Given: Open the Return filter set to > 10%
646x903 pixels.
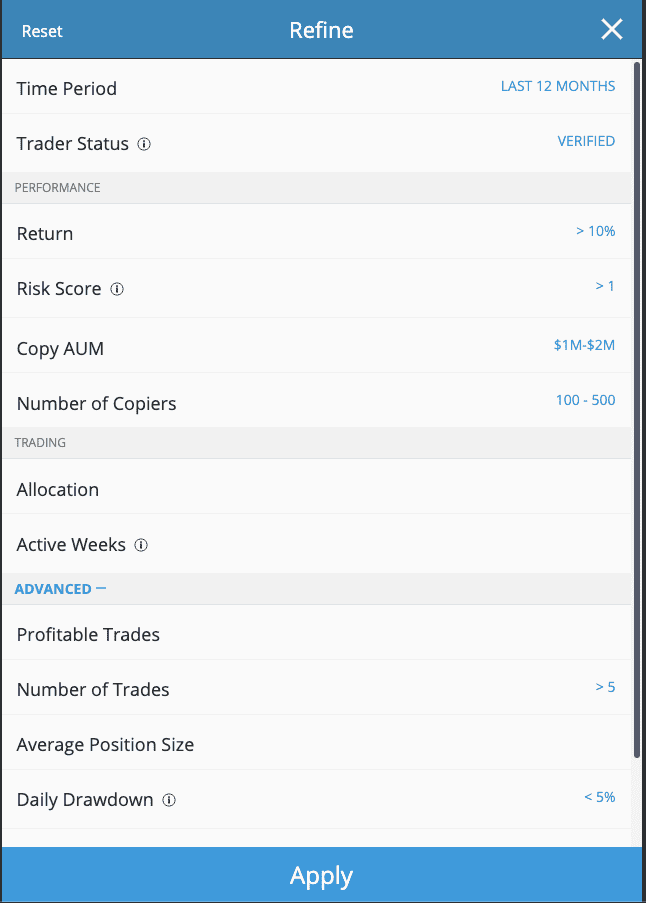Looking at the screenshot, I should pyautogui.click(x=317, y=232).
